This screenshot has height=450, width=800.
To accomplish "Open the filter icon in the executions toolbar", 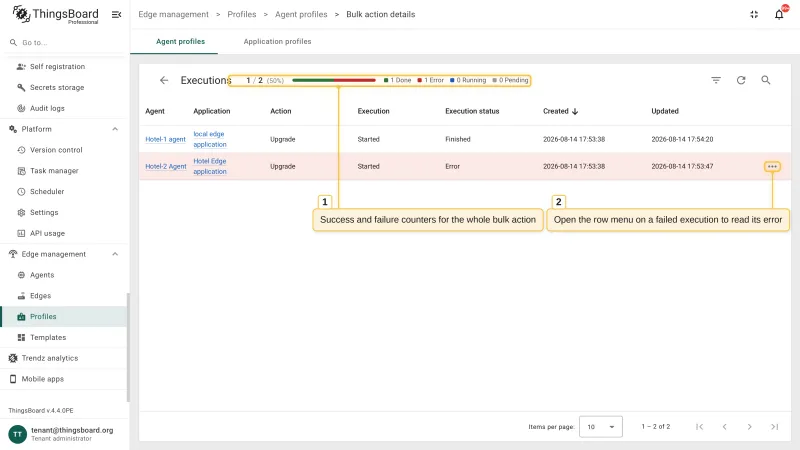I will (716, 80).
